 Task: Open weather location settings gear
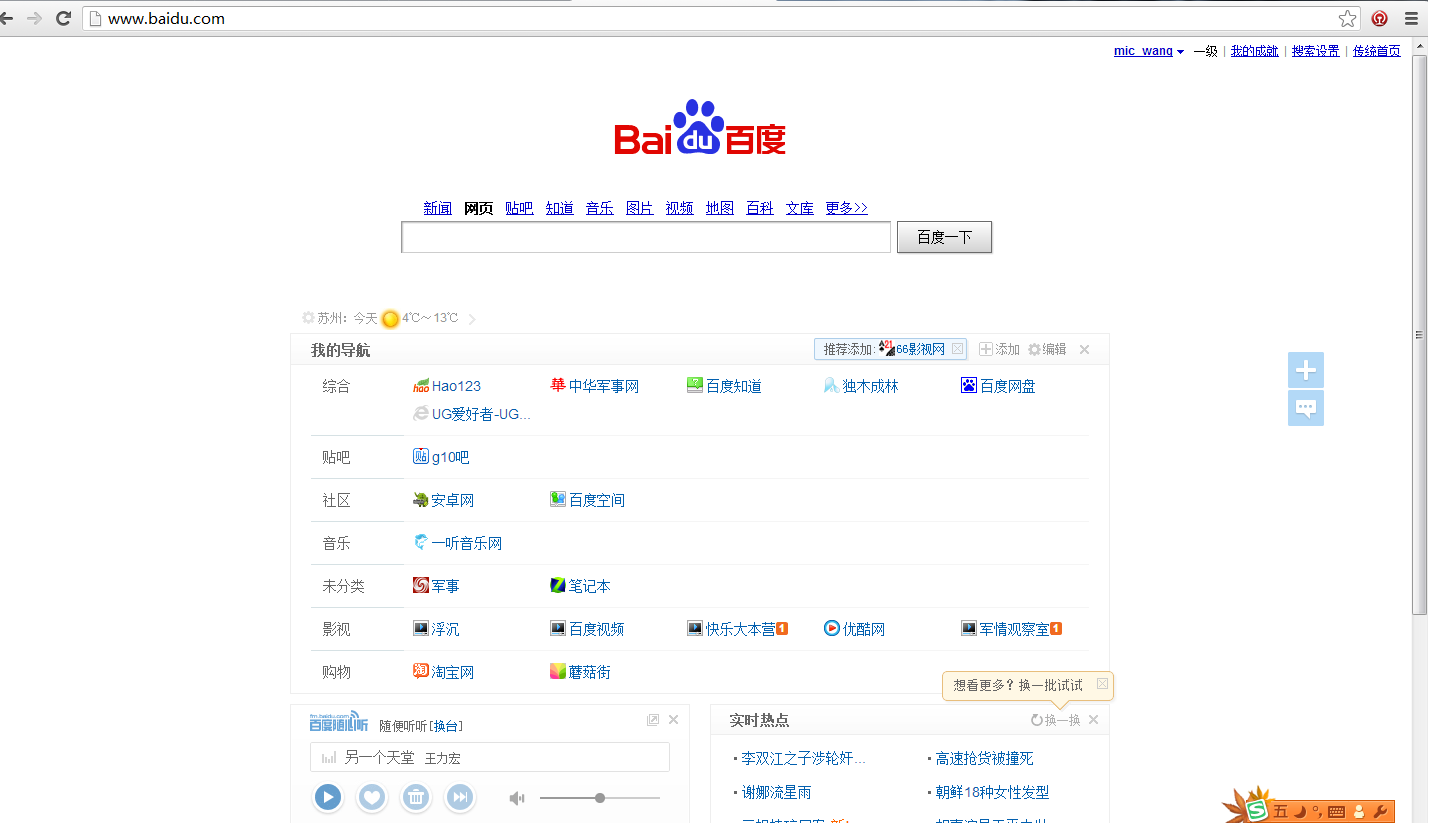pos(308,318)
